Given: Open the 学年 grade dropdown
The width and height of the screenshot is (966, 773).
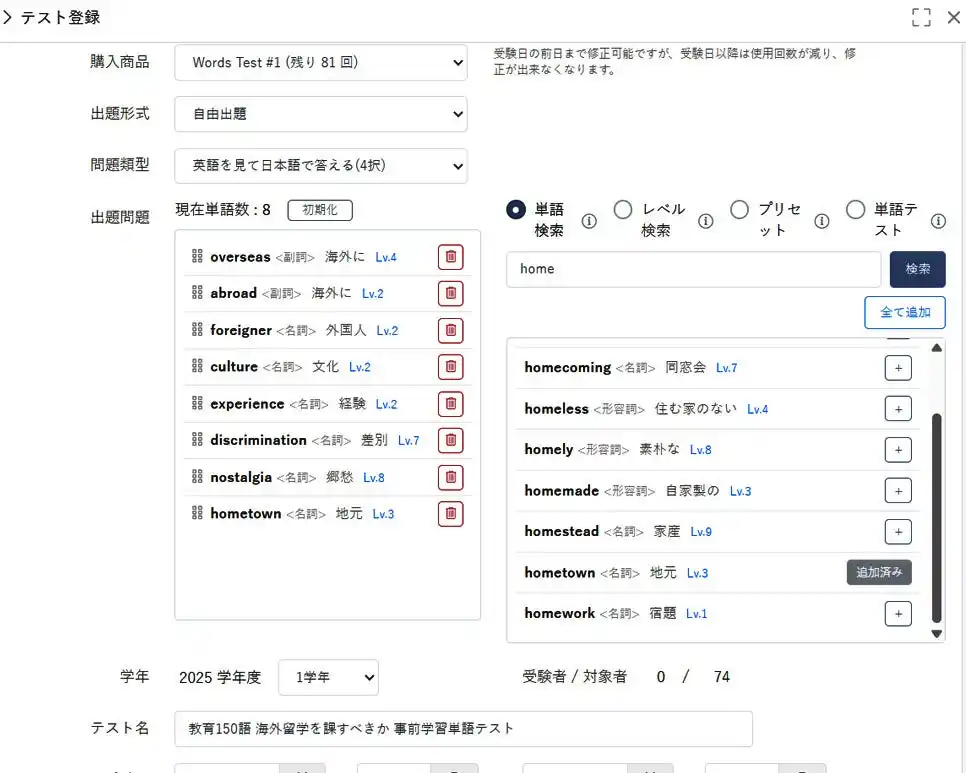Looking at the screenshot, I should point(328,677).
